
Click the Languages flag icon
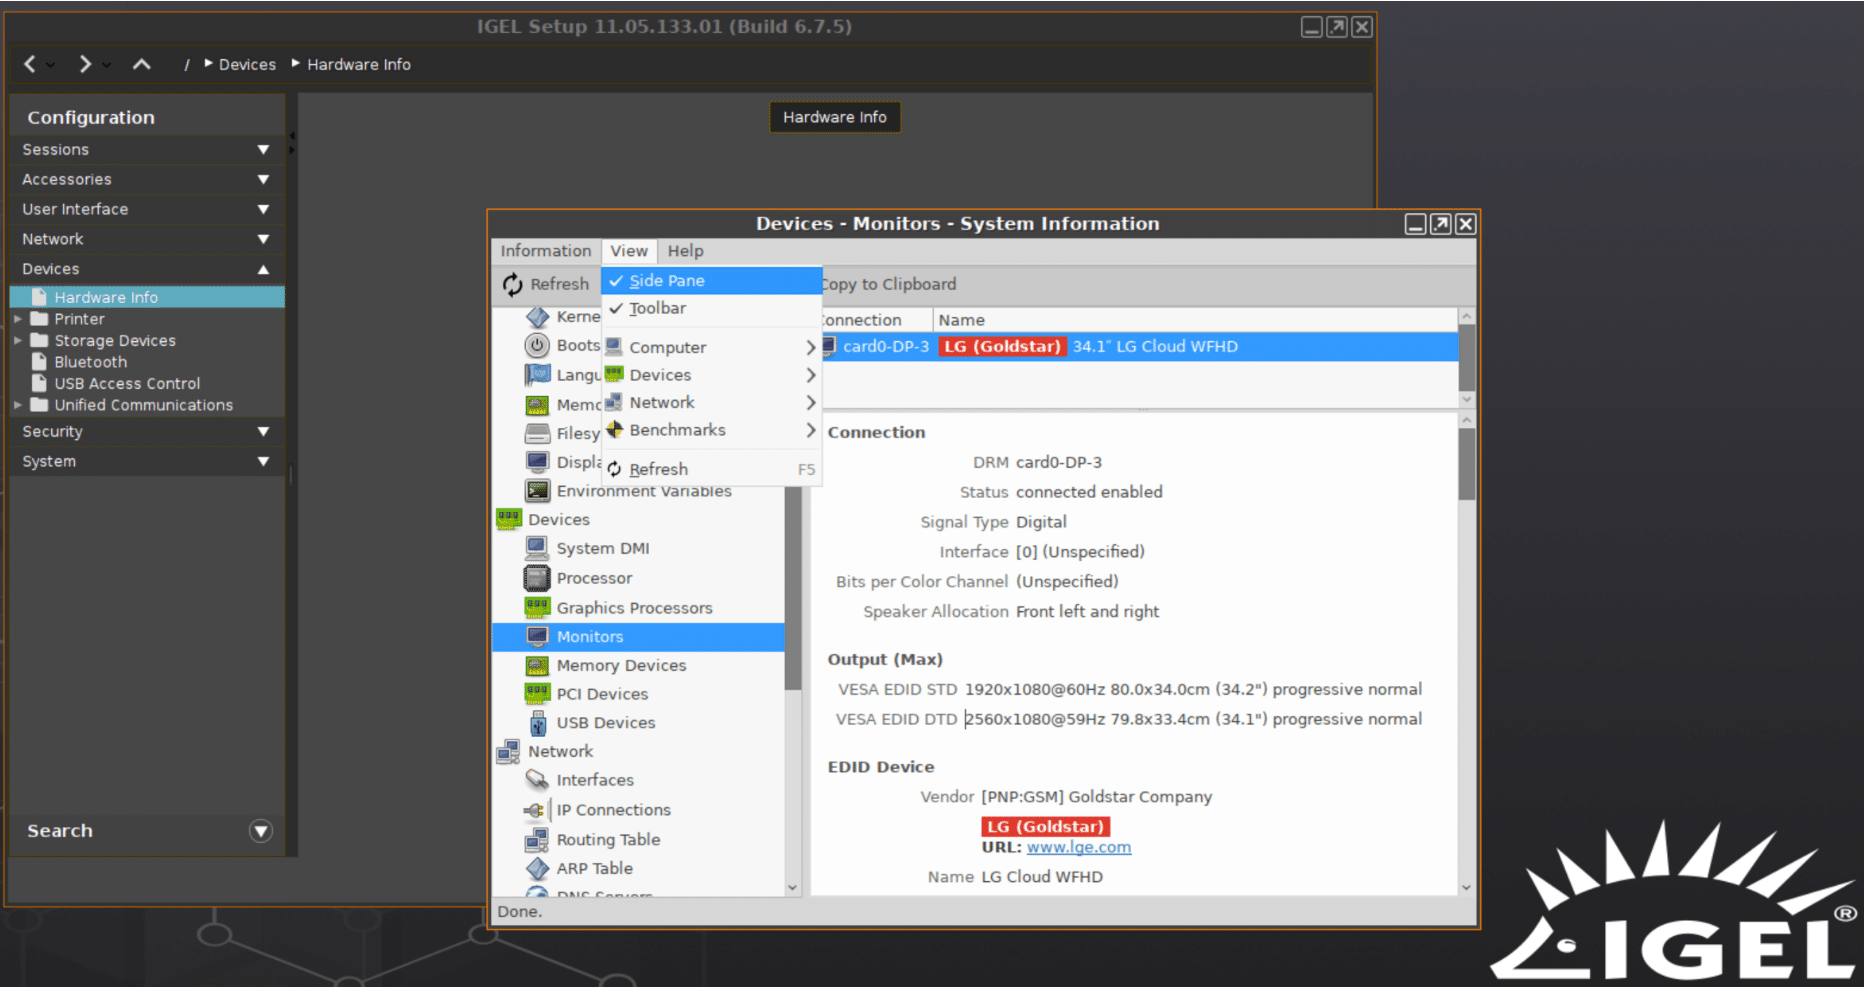537,374
